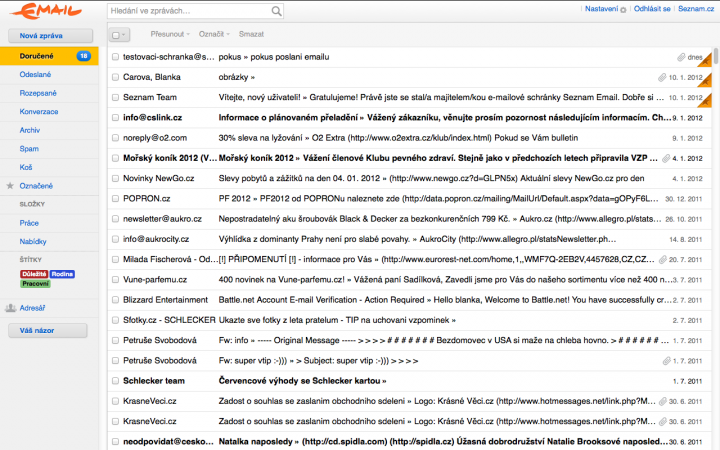Image resolution: width=720 pixels, height=450 pixels.
Task: Open the Přesunout dropdown menu
Action: (170, 34)
